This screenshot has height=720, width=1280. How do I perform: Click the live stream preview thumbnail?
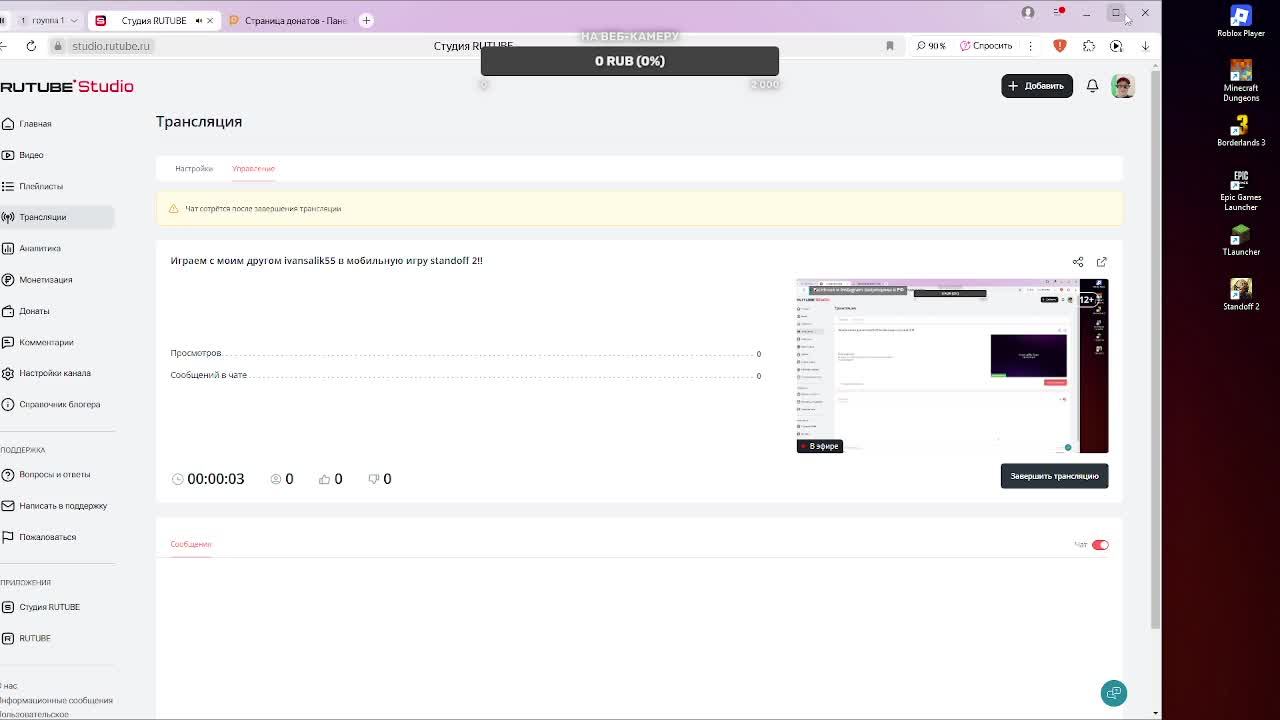coord(952,366)
